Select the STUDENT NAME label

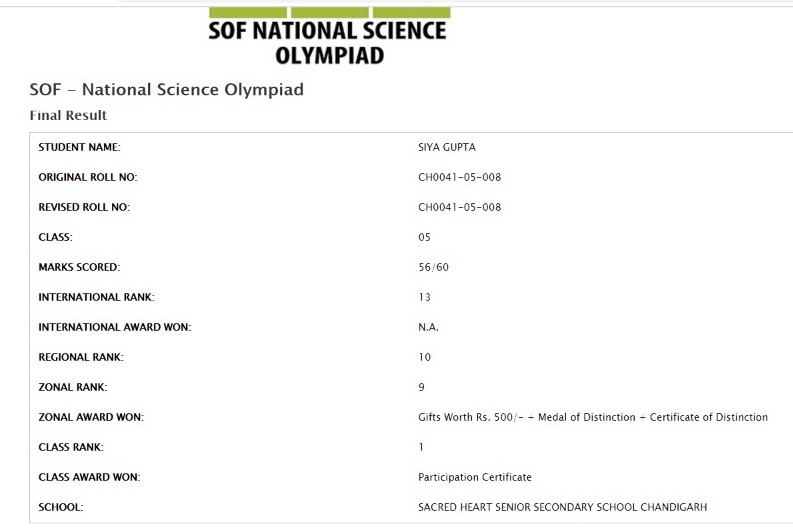[79, 147]
